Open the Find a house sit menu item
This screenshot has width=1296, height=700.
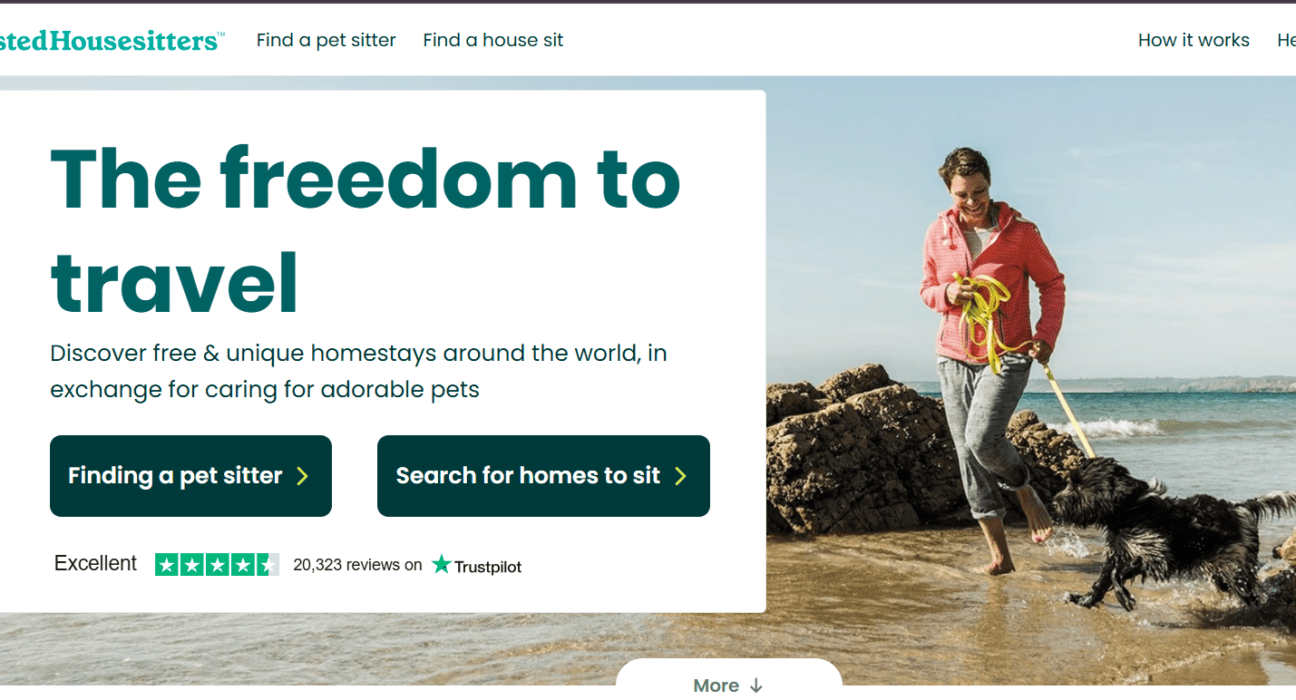[x=493, y=40]
